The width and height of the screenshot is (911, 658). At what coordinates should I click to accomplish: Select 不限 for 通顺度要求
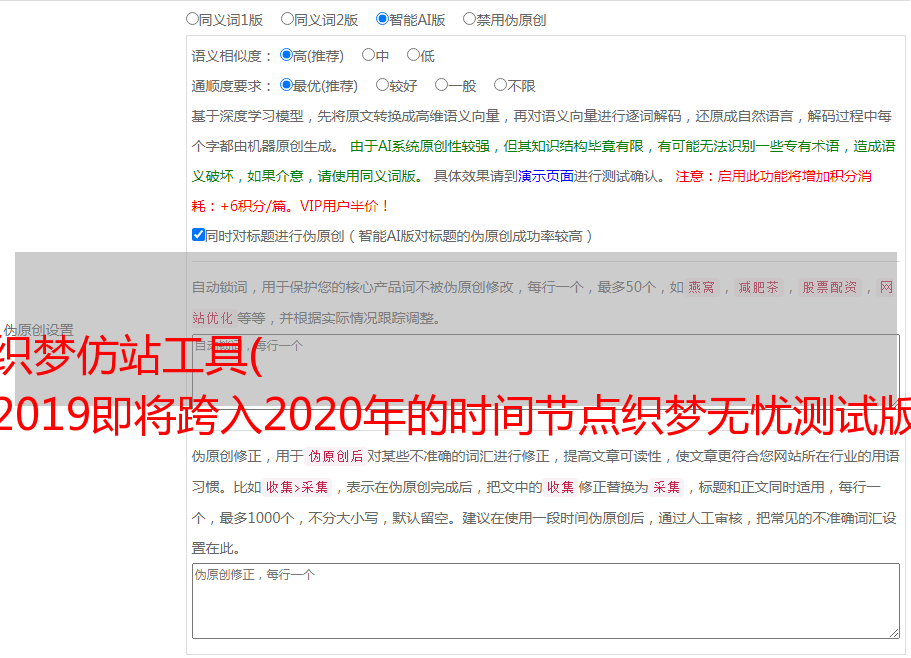(500, 85)
